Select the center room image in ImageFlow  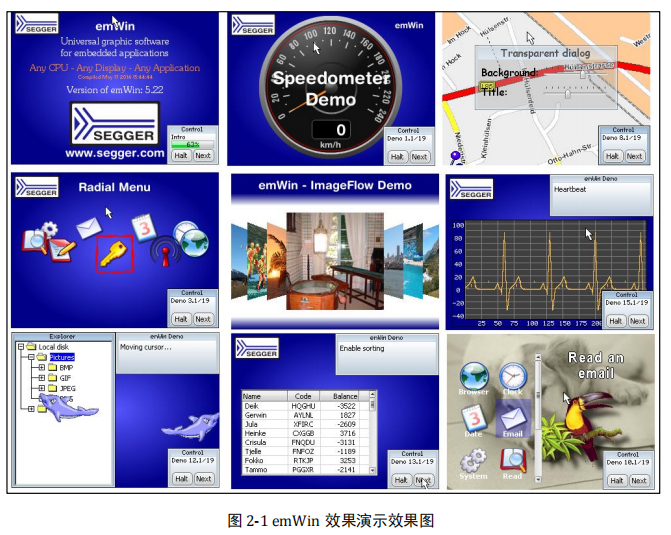click(335, 261)
